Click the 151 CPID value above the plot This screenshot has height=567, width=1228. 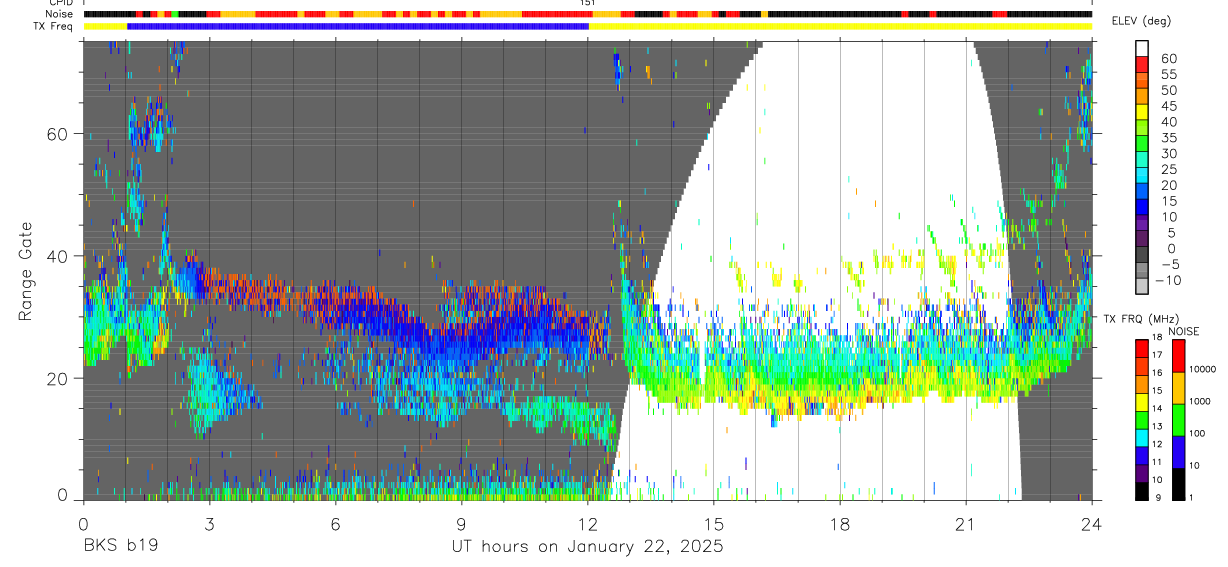(588, 4)
